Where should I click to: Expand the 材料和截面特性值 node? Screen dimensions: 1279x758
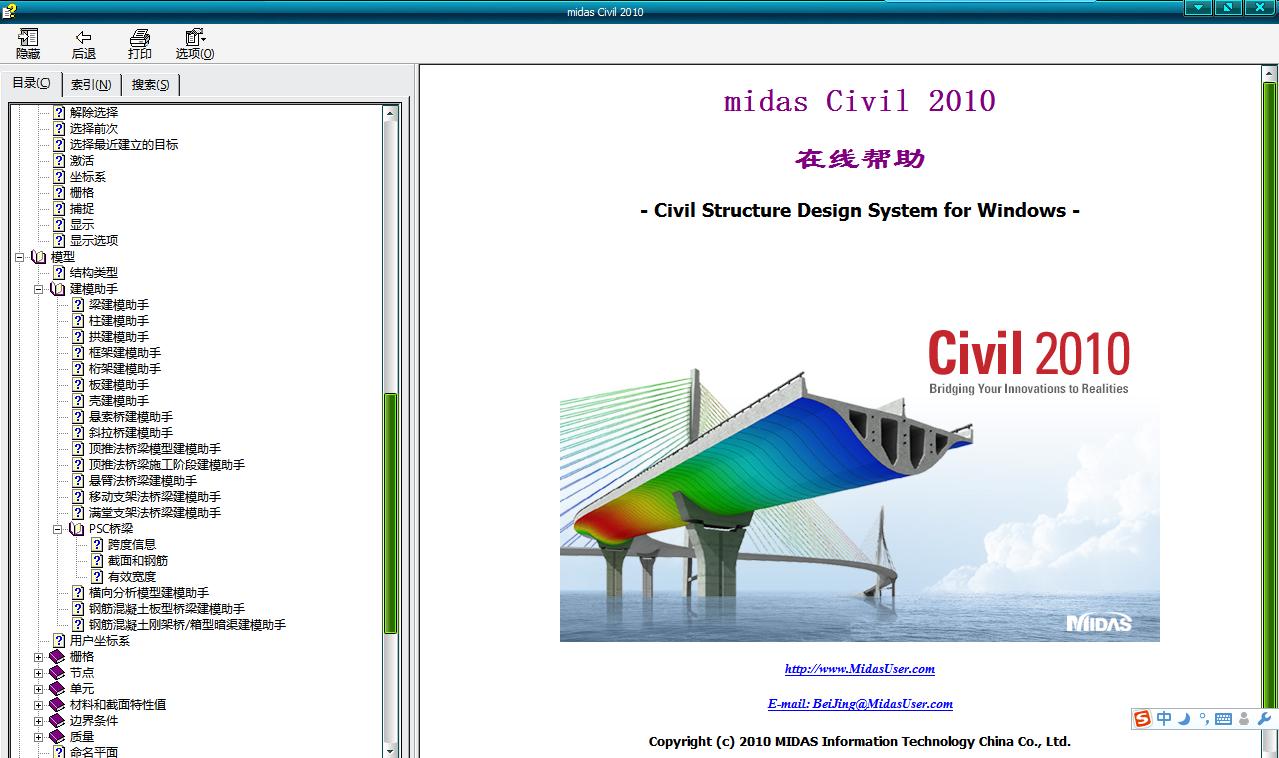coord(39,705)
